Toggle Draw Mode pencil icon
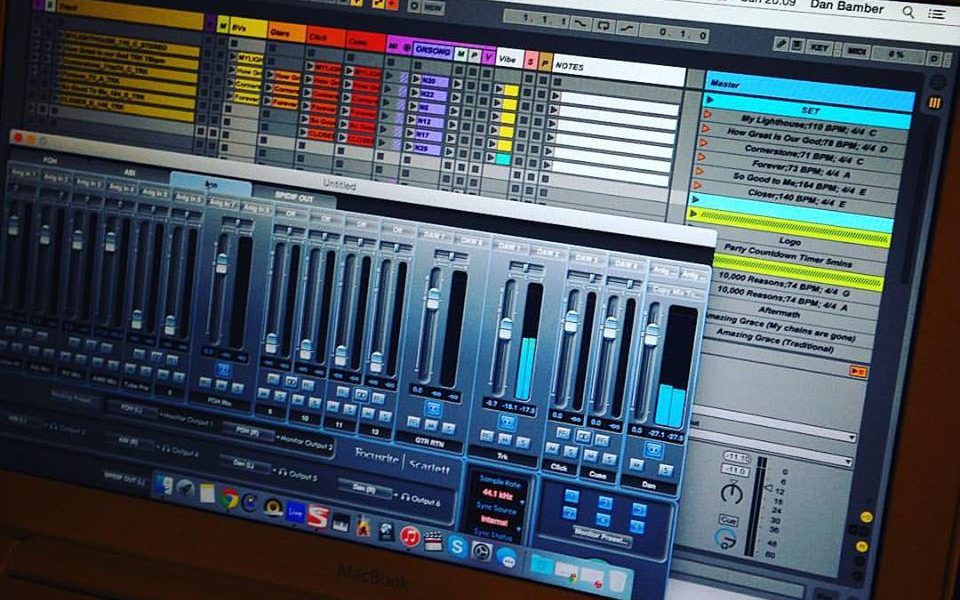 click(783, 44)
